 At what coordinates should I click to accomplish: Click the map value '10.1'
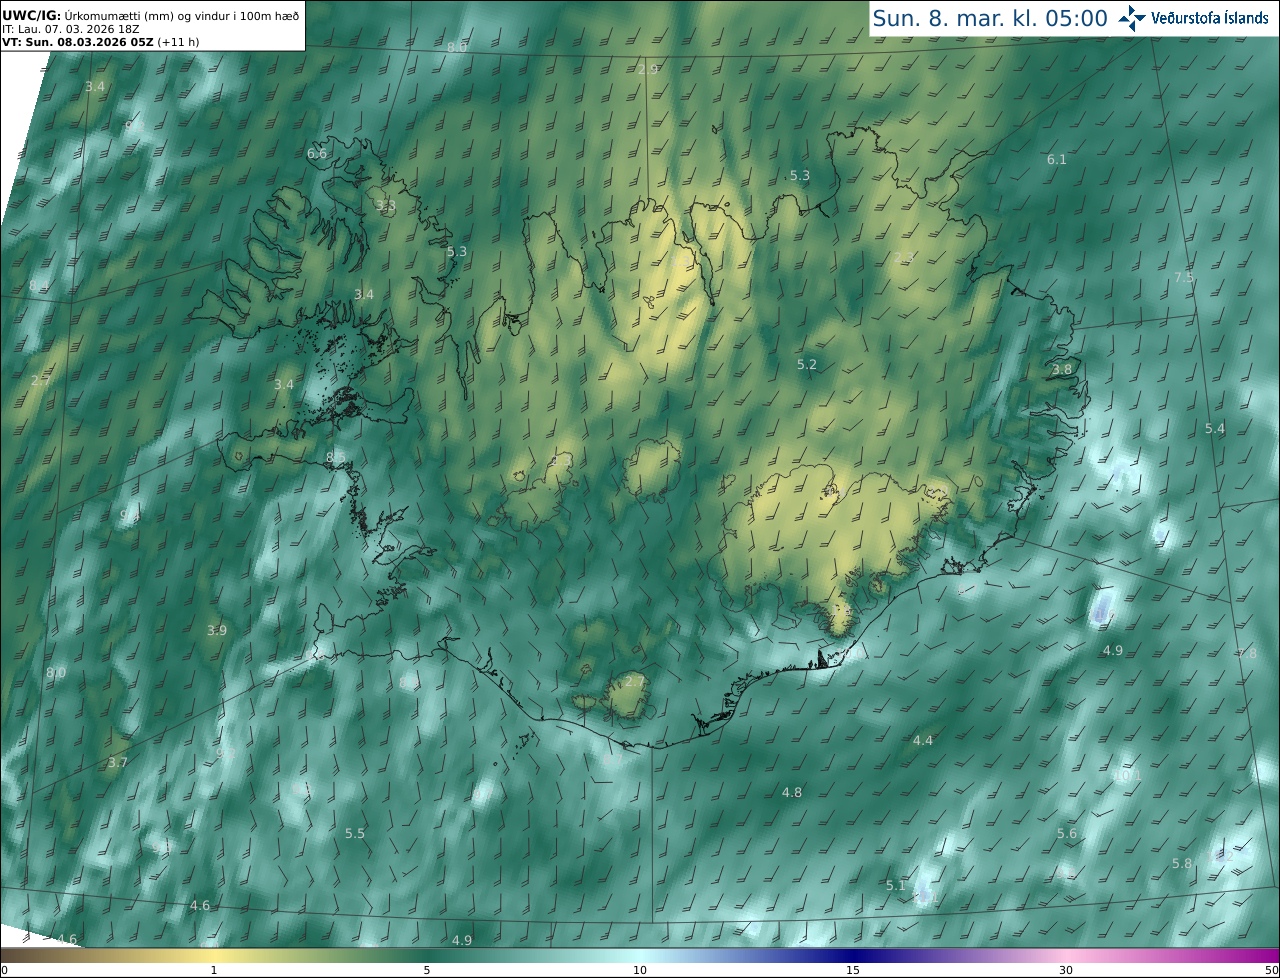1128,775
